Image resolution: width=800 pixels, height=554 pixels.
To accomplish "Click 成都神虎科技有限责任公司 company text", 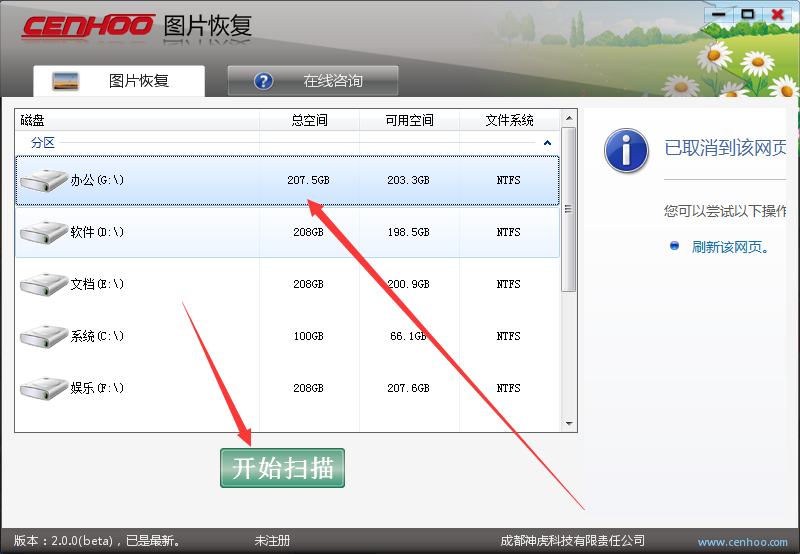I will [572, 541].
